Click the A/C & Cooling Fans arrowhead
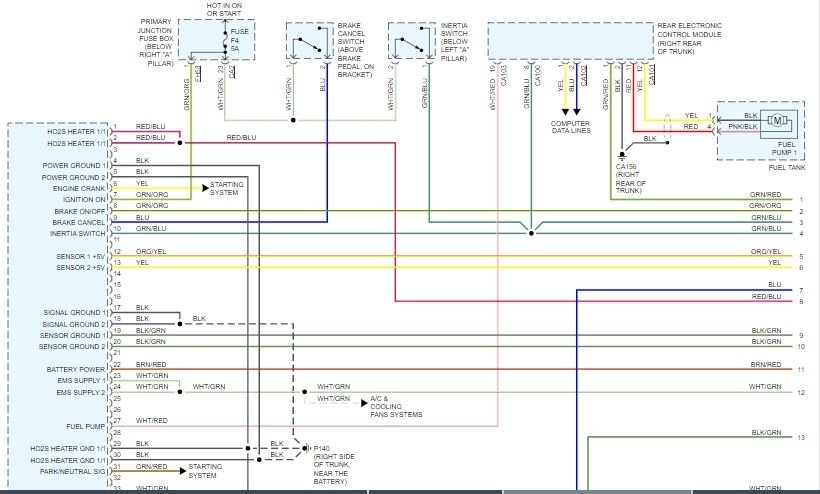Screen dimensions: 820x494 365,403
